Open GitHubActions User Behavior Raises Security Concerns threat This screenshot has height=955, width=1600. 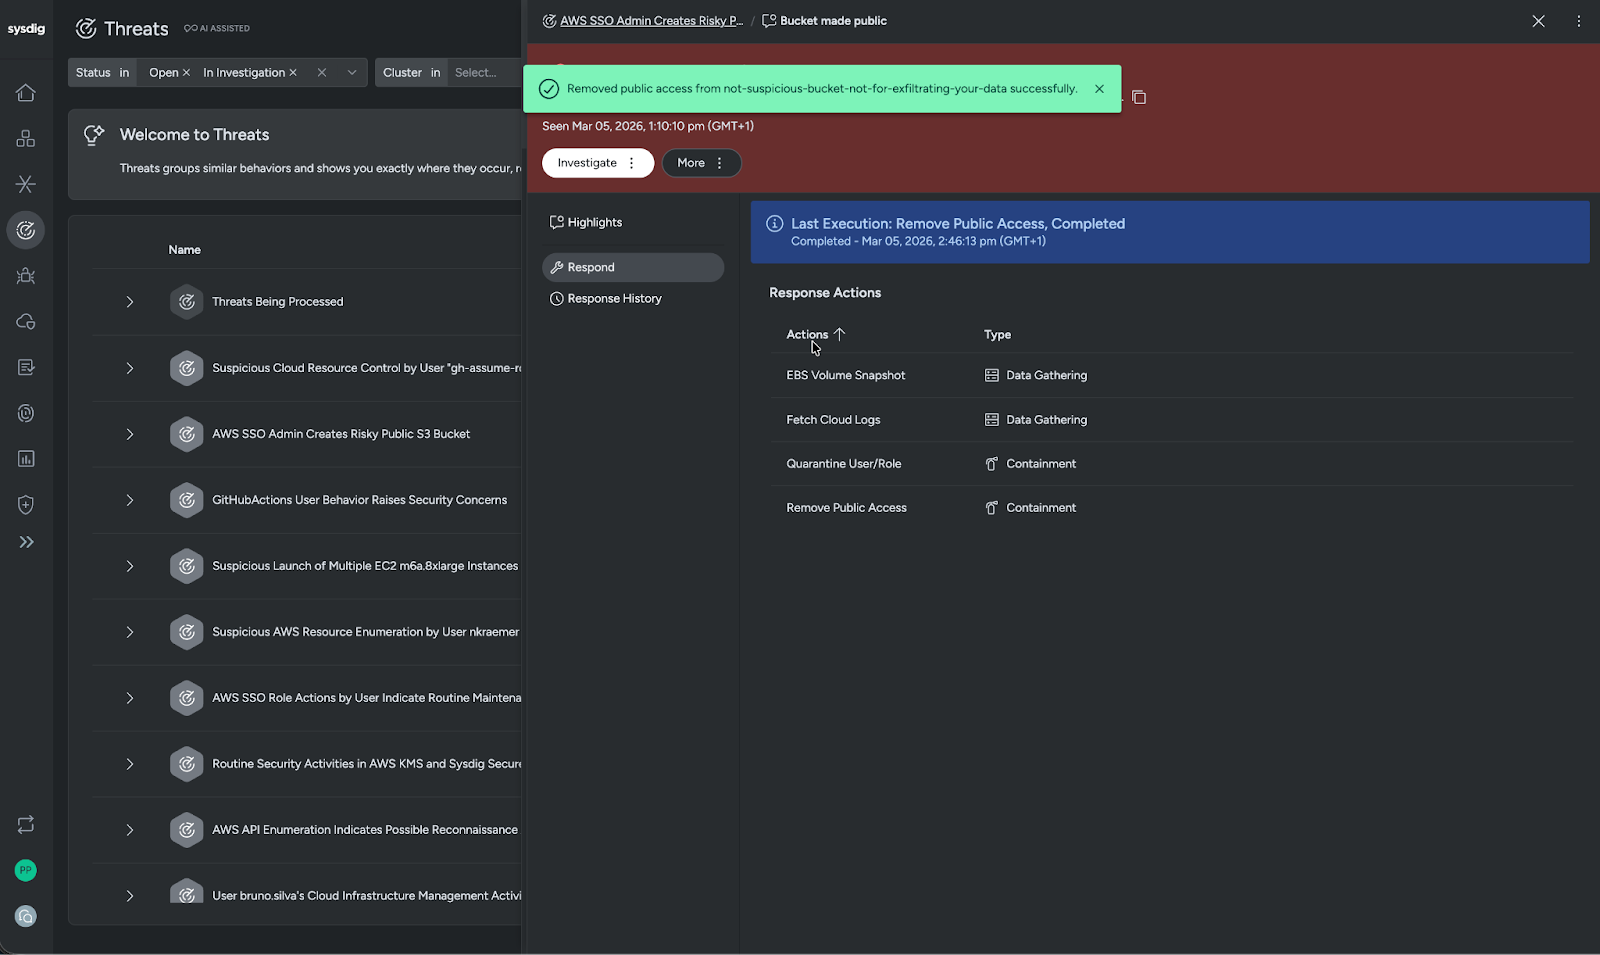pos(359,500)
